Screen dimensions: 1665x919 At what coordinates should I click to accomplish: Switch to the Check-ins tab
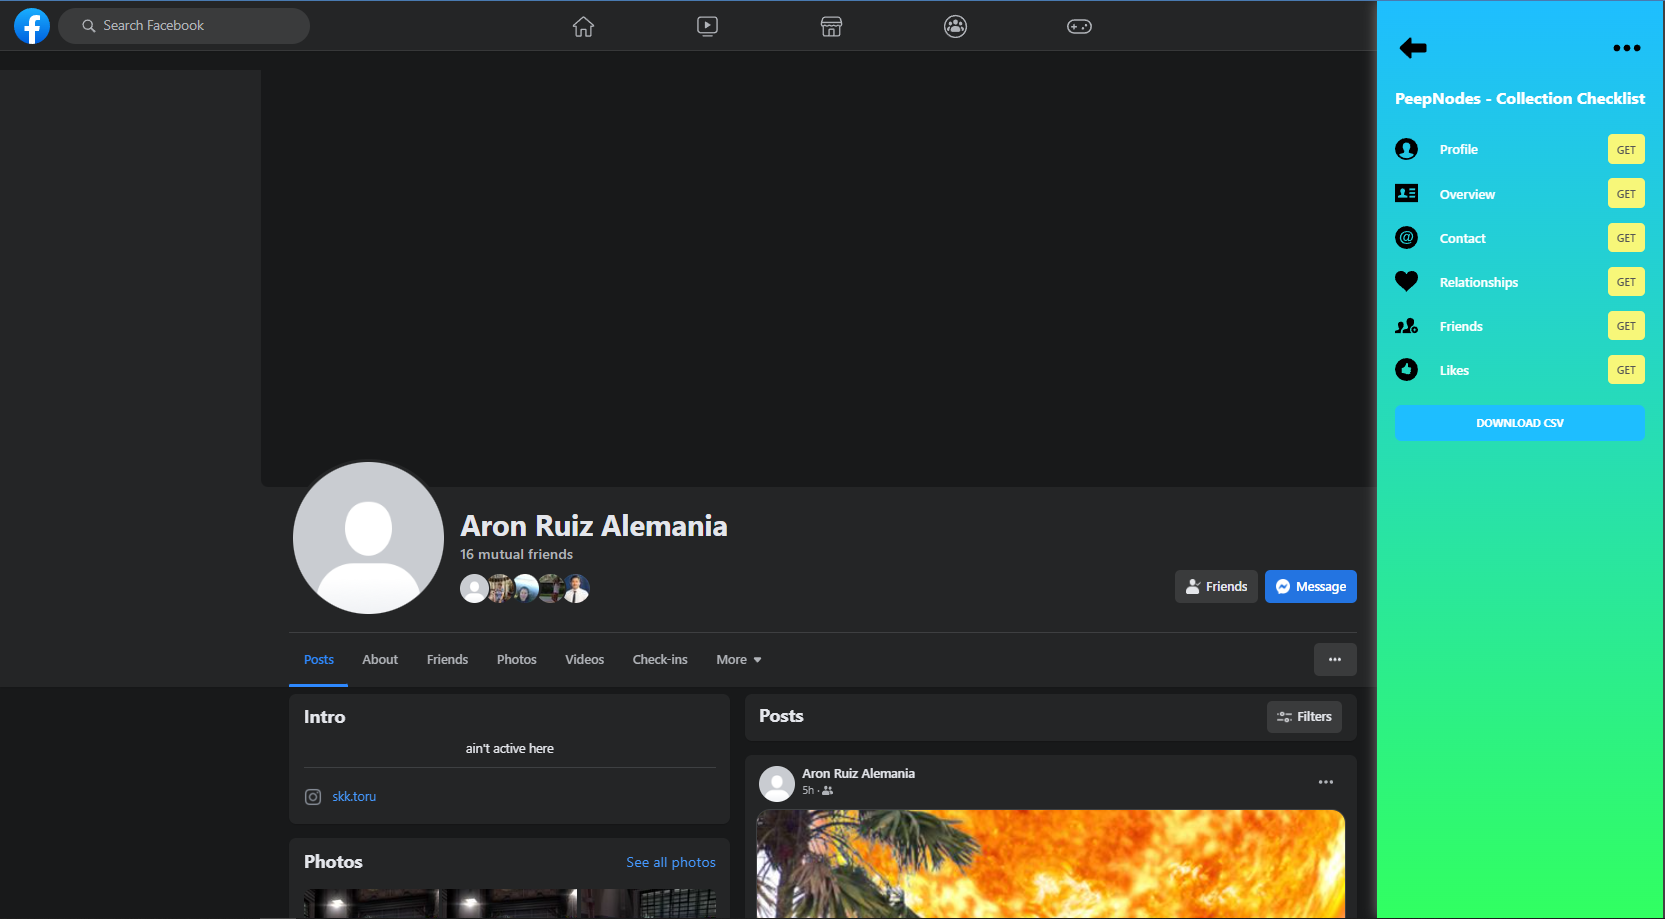click(660, 660)
